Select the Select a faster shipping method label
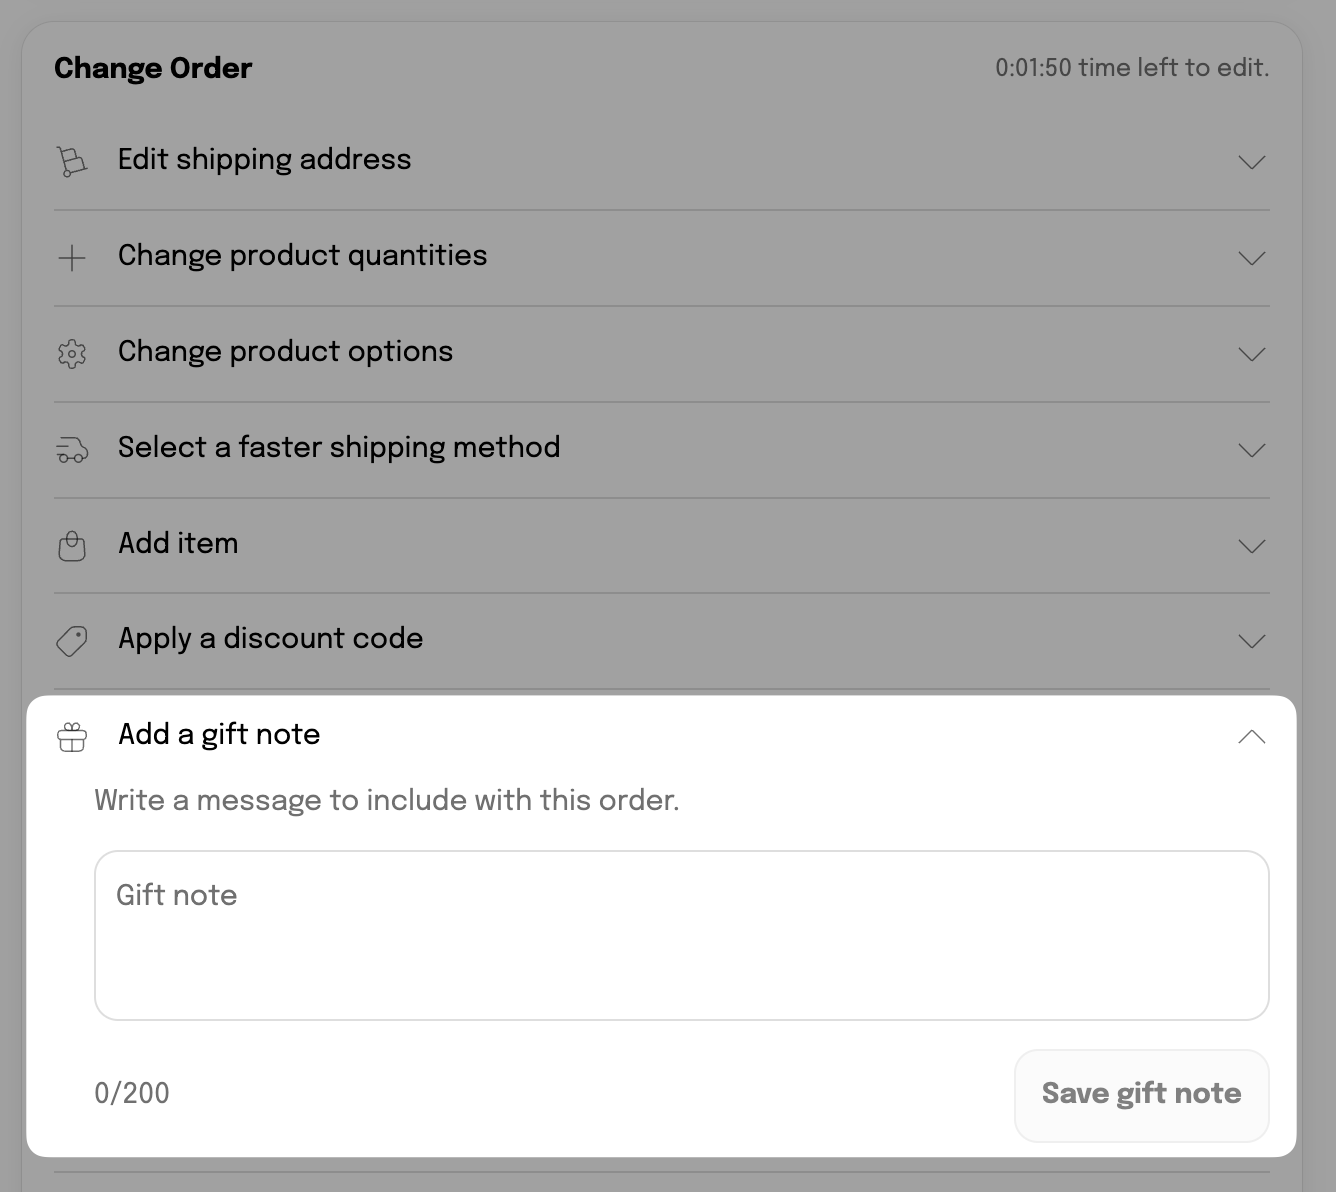This screenshot has height=1192, width=1336. point(339,448)
